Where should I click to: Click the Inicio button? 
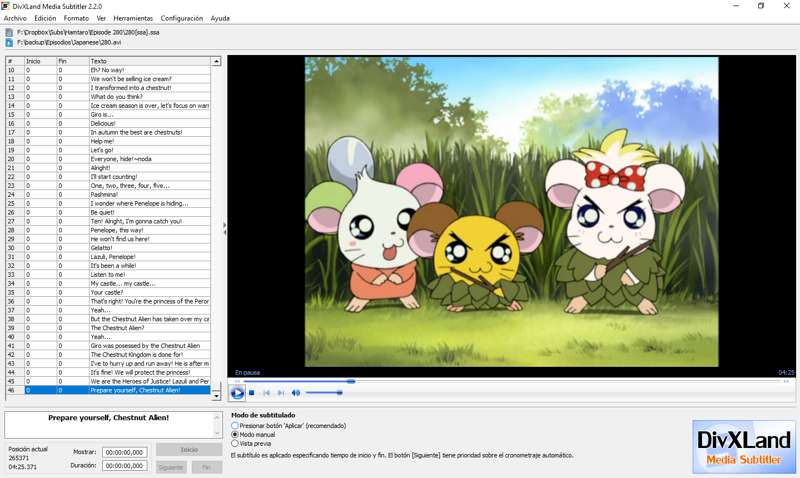(x=189, y=450)
